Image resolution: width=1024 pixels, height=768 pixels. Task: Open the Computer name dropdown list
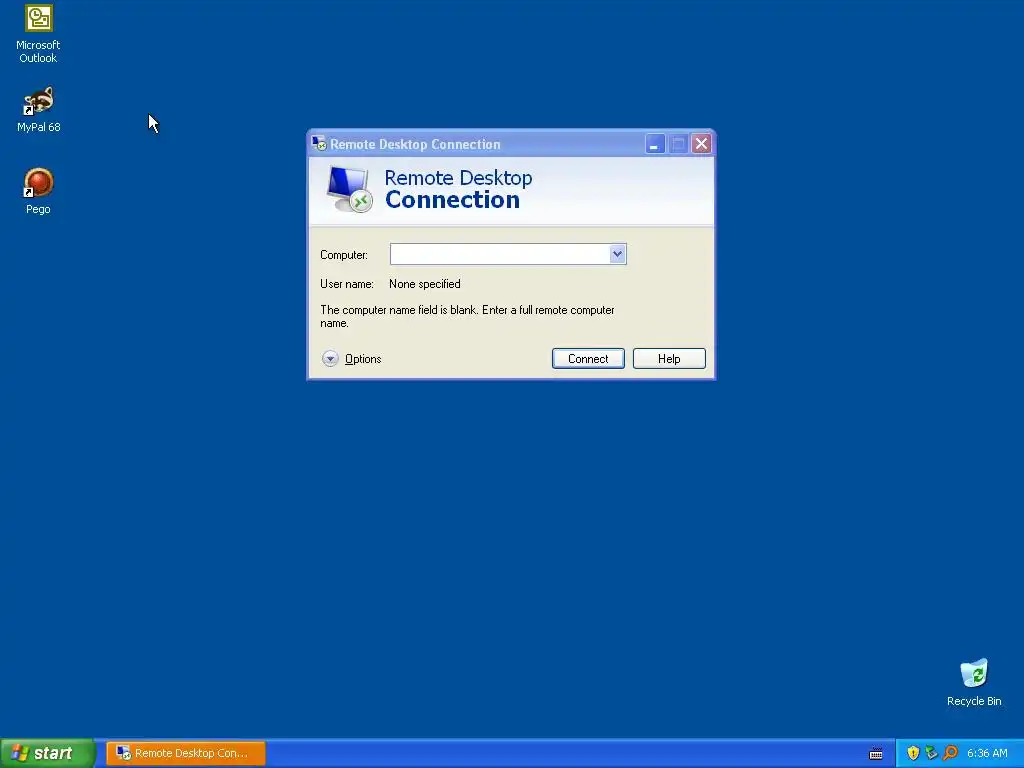point(617,254)
